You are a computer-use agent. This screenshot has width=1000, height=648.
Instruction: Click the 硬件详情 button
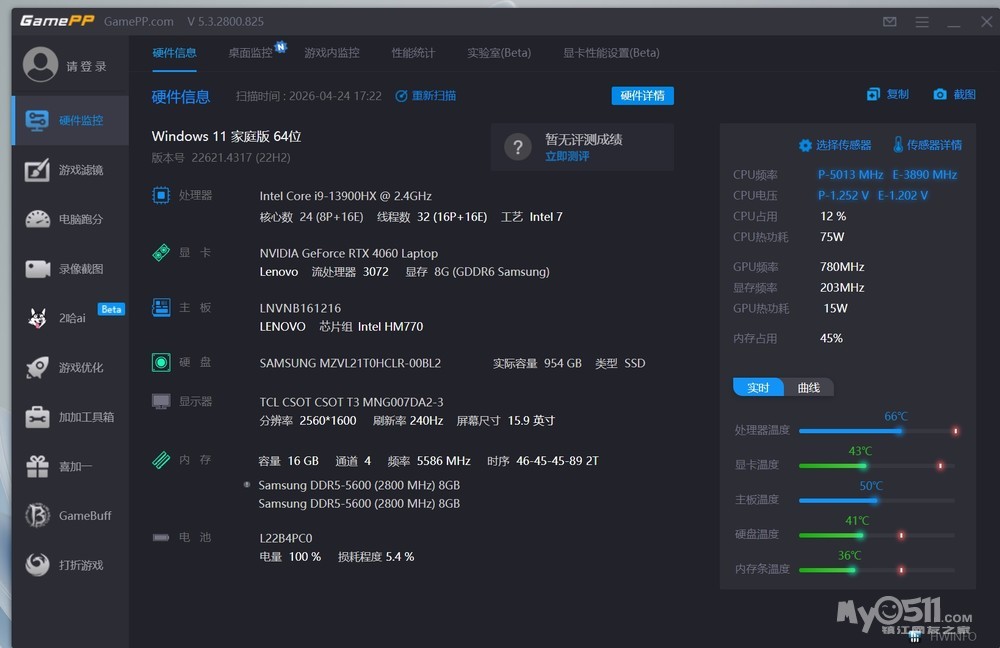point(642,96)
